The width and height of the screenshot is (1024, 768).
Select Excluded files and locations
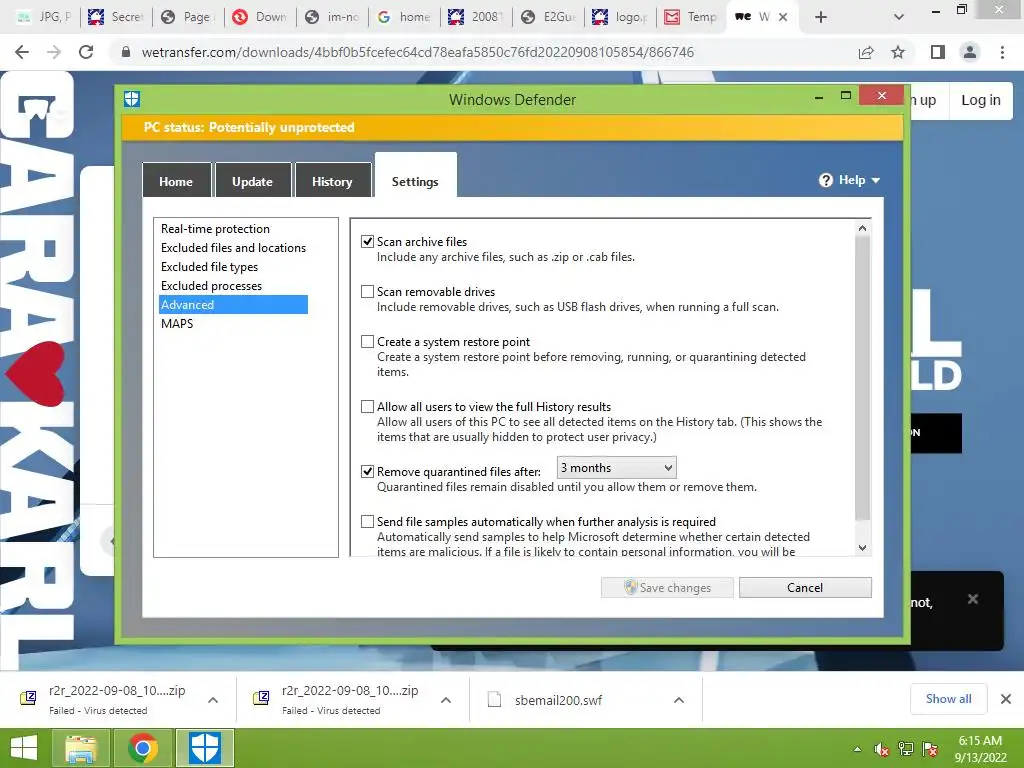tap(233, 248)
